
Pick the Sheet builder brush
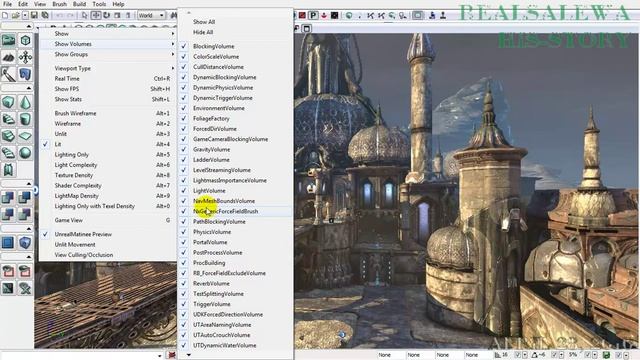tap(25, 136)
